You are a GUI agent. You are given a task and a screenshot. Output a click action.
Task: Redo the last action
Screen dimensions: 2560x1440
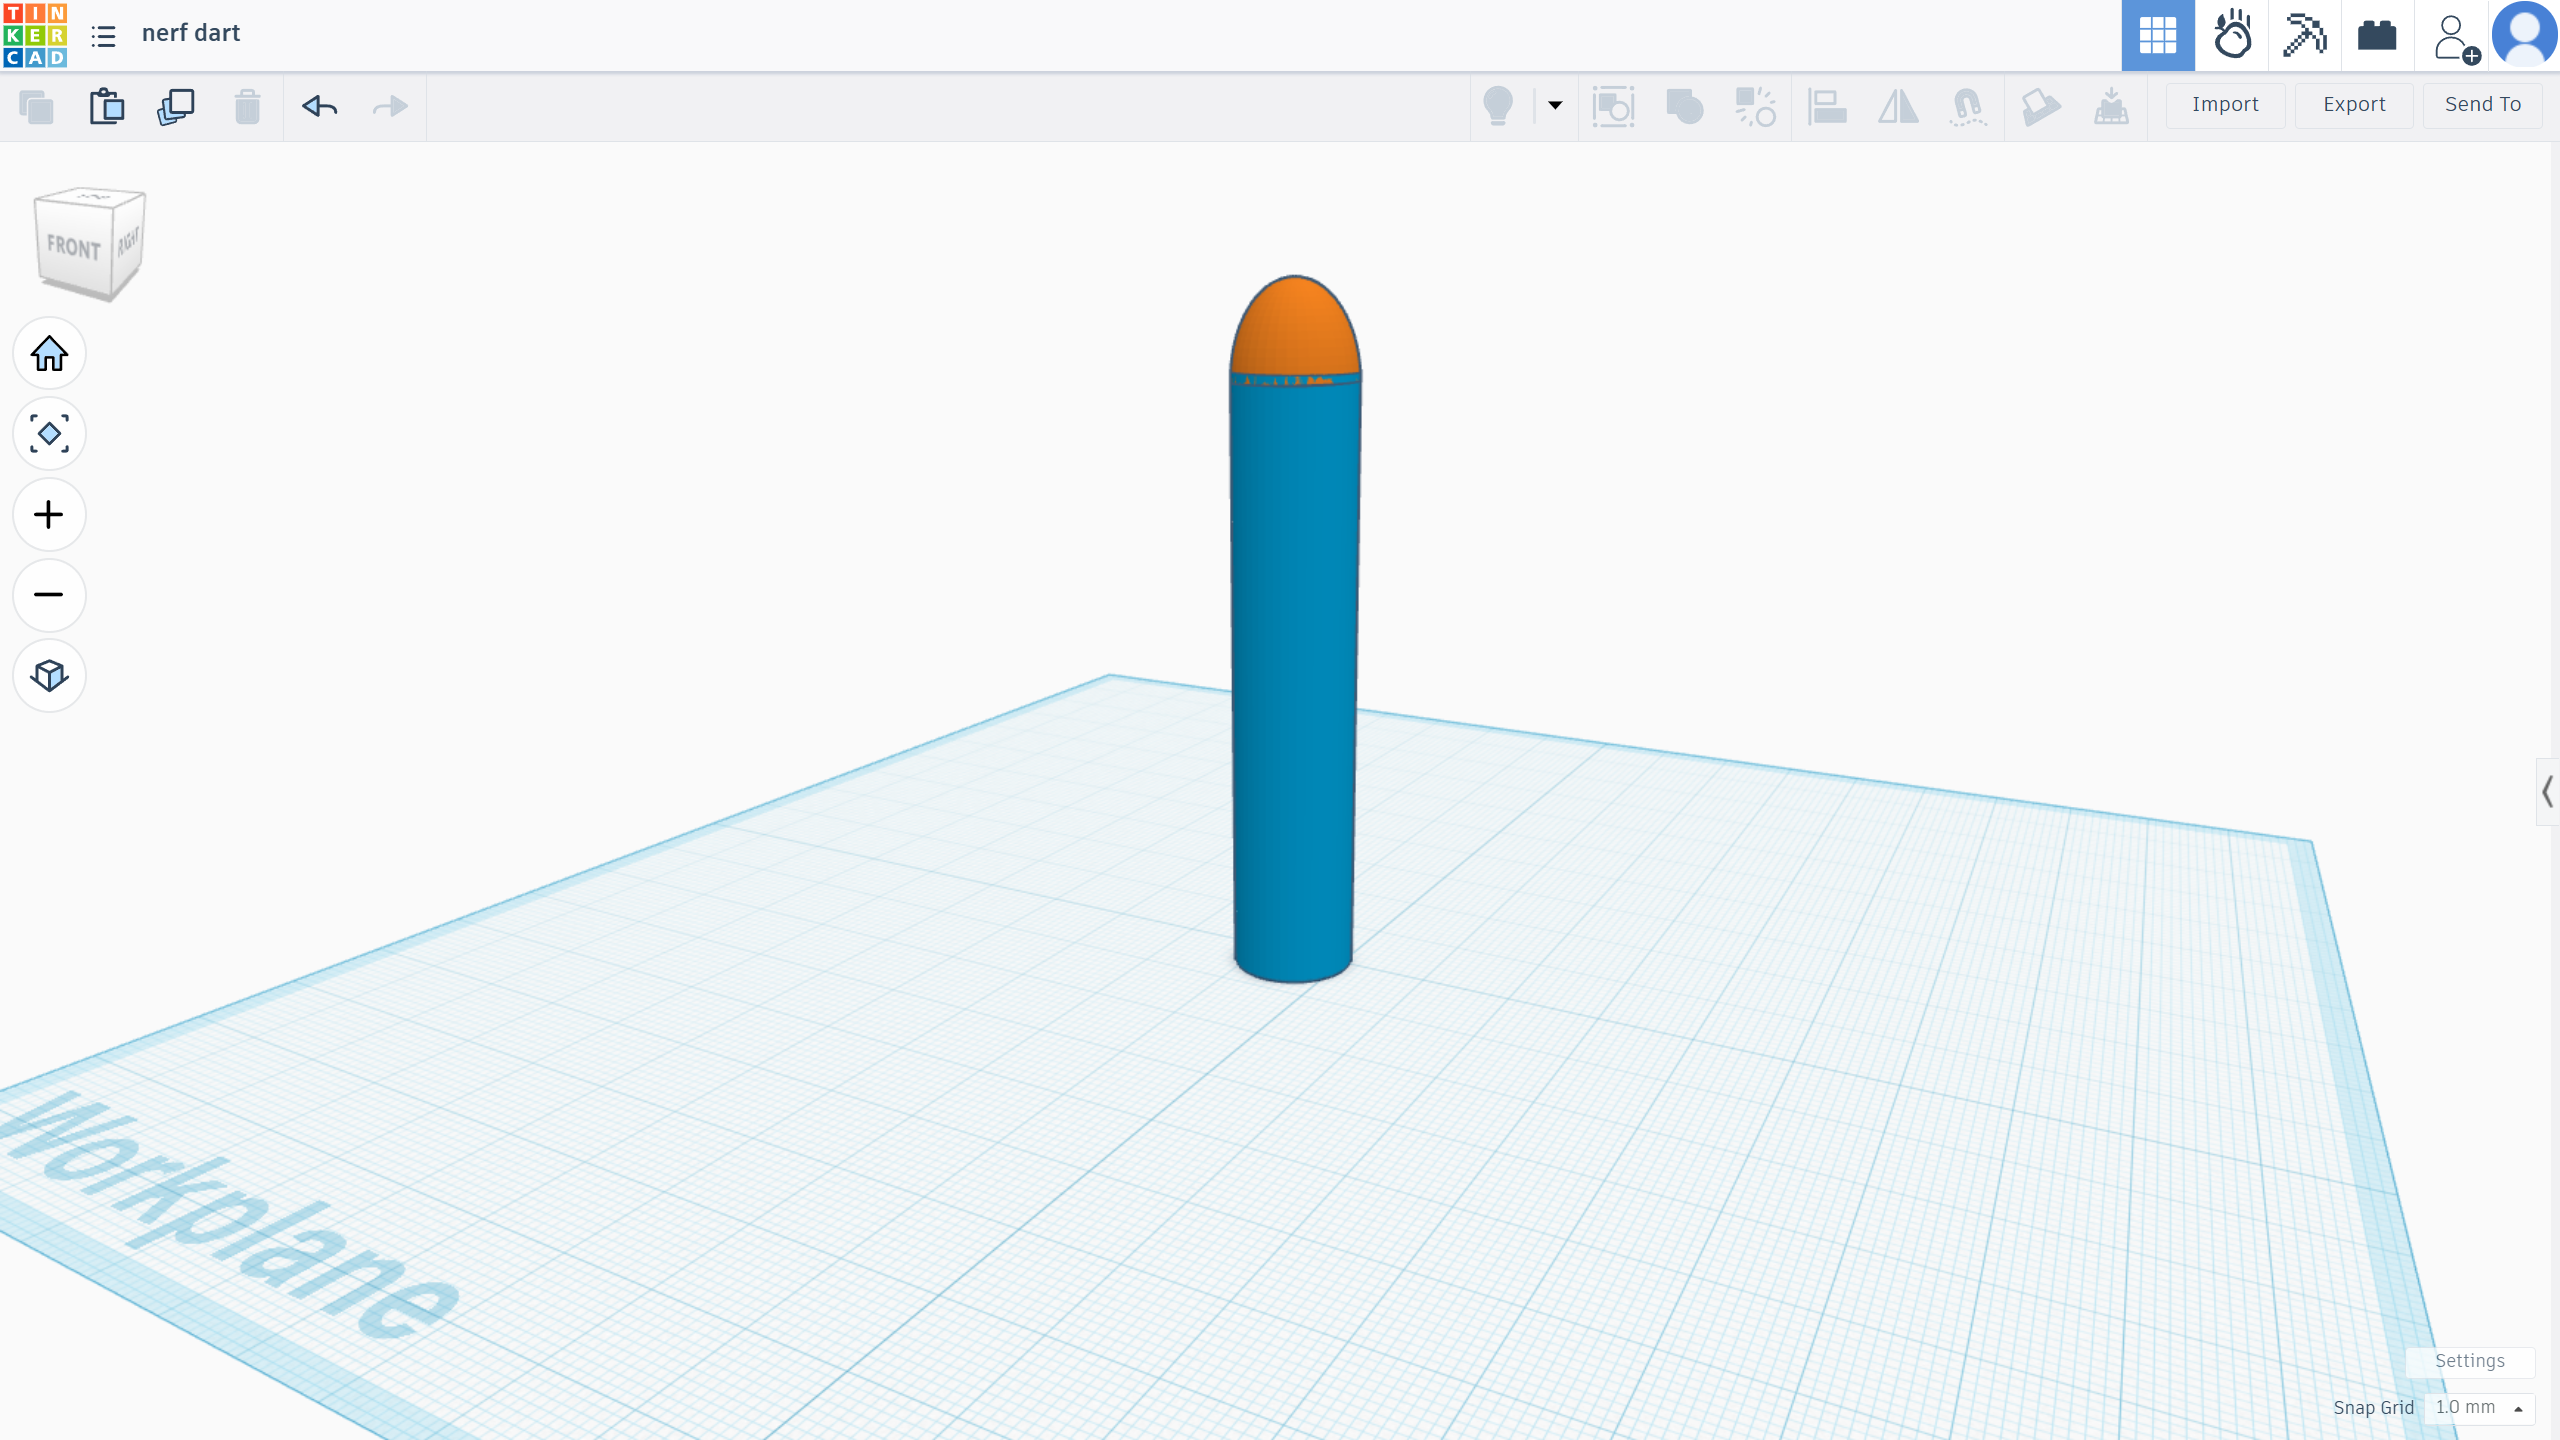390,106
